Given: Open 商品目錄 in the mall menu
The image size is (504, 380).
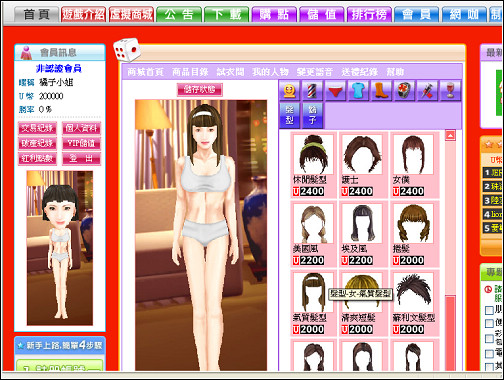Looking at the screenshot, I should (190, 72).
